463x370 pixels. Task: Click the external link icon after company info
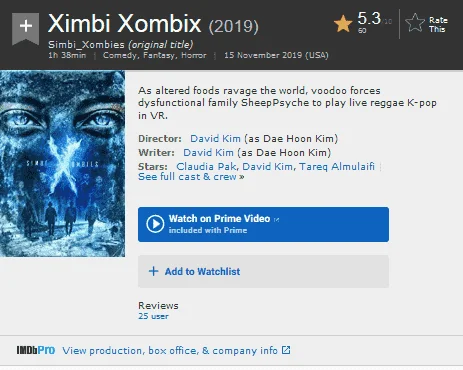(x=286, y=350)
